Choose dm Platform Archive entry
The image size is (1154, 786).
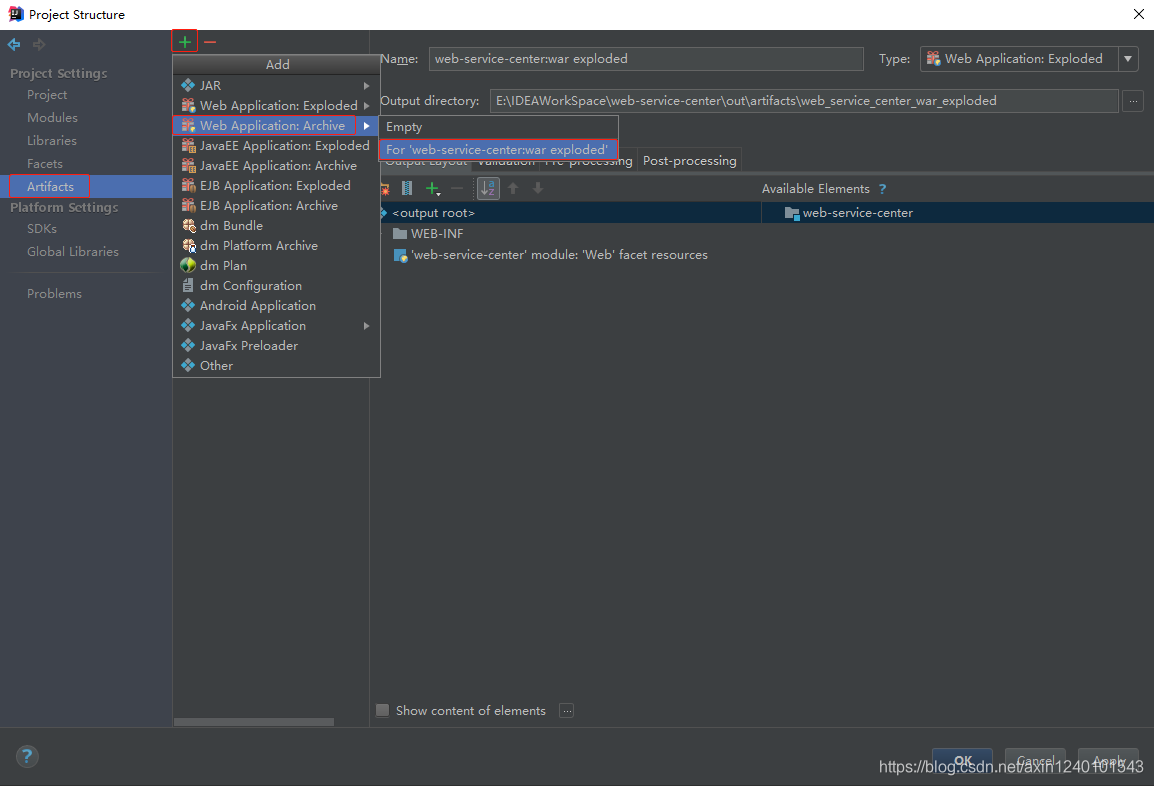click(276, 245)
